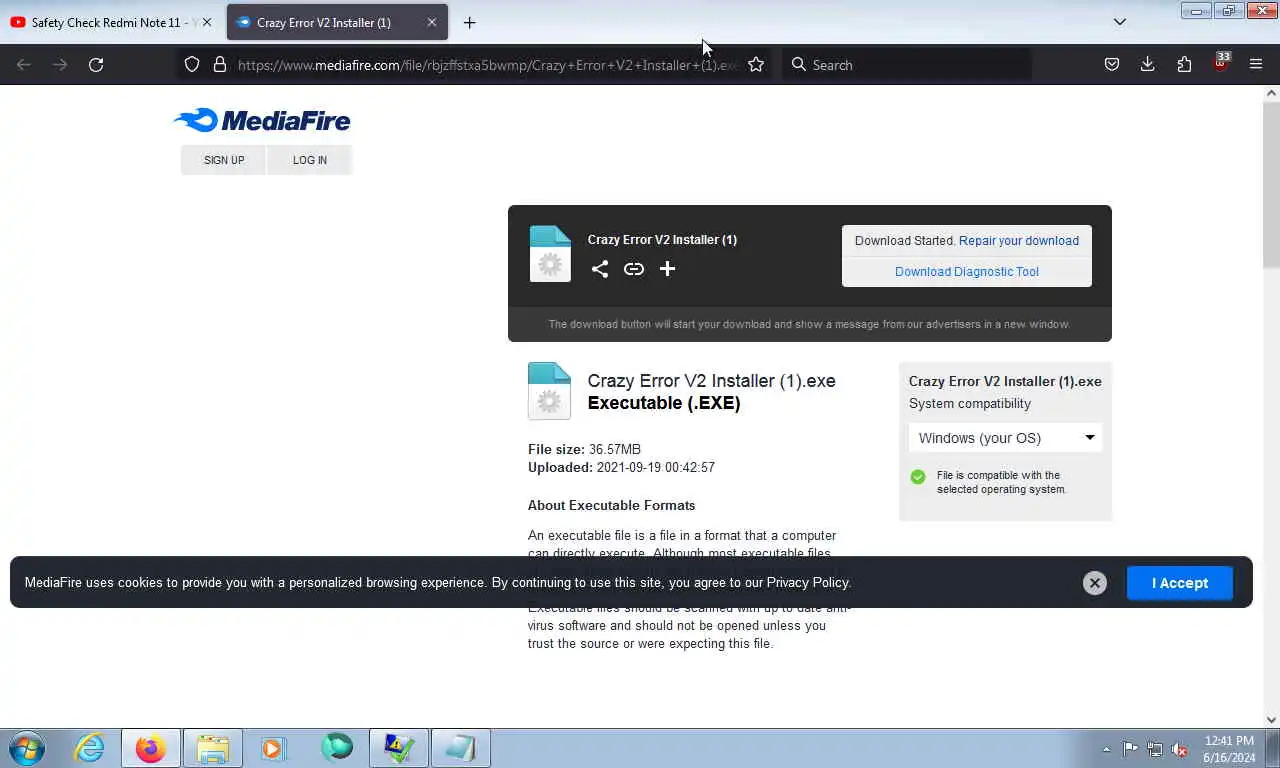The width and height of the screenshot is (1280, 768).
Task: Click the green compatibility check icon
Action: [x=918, y=477]
